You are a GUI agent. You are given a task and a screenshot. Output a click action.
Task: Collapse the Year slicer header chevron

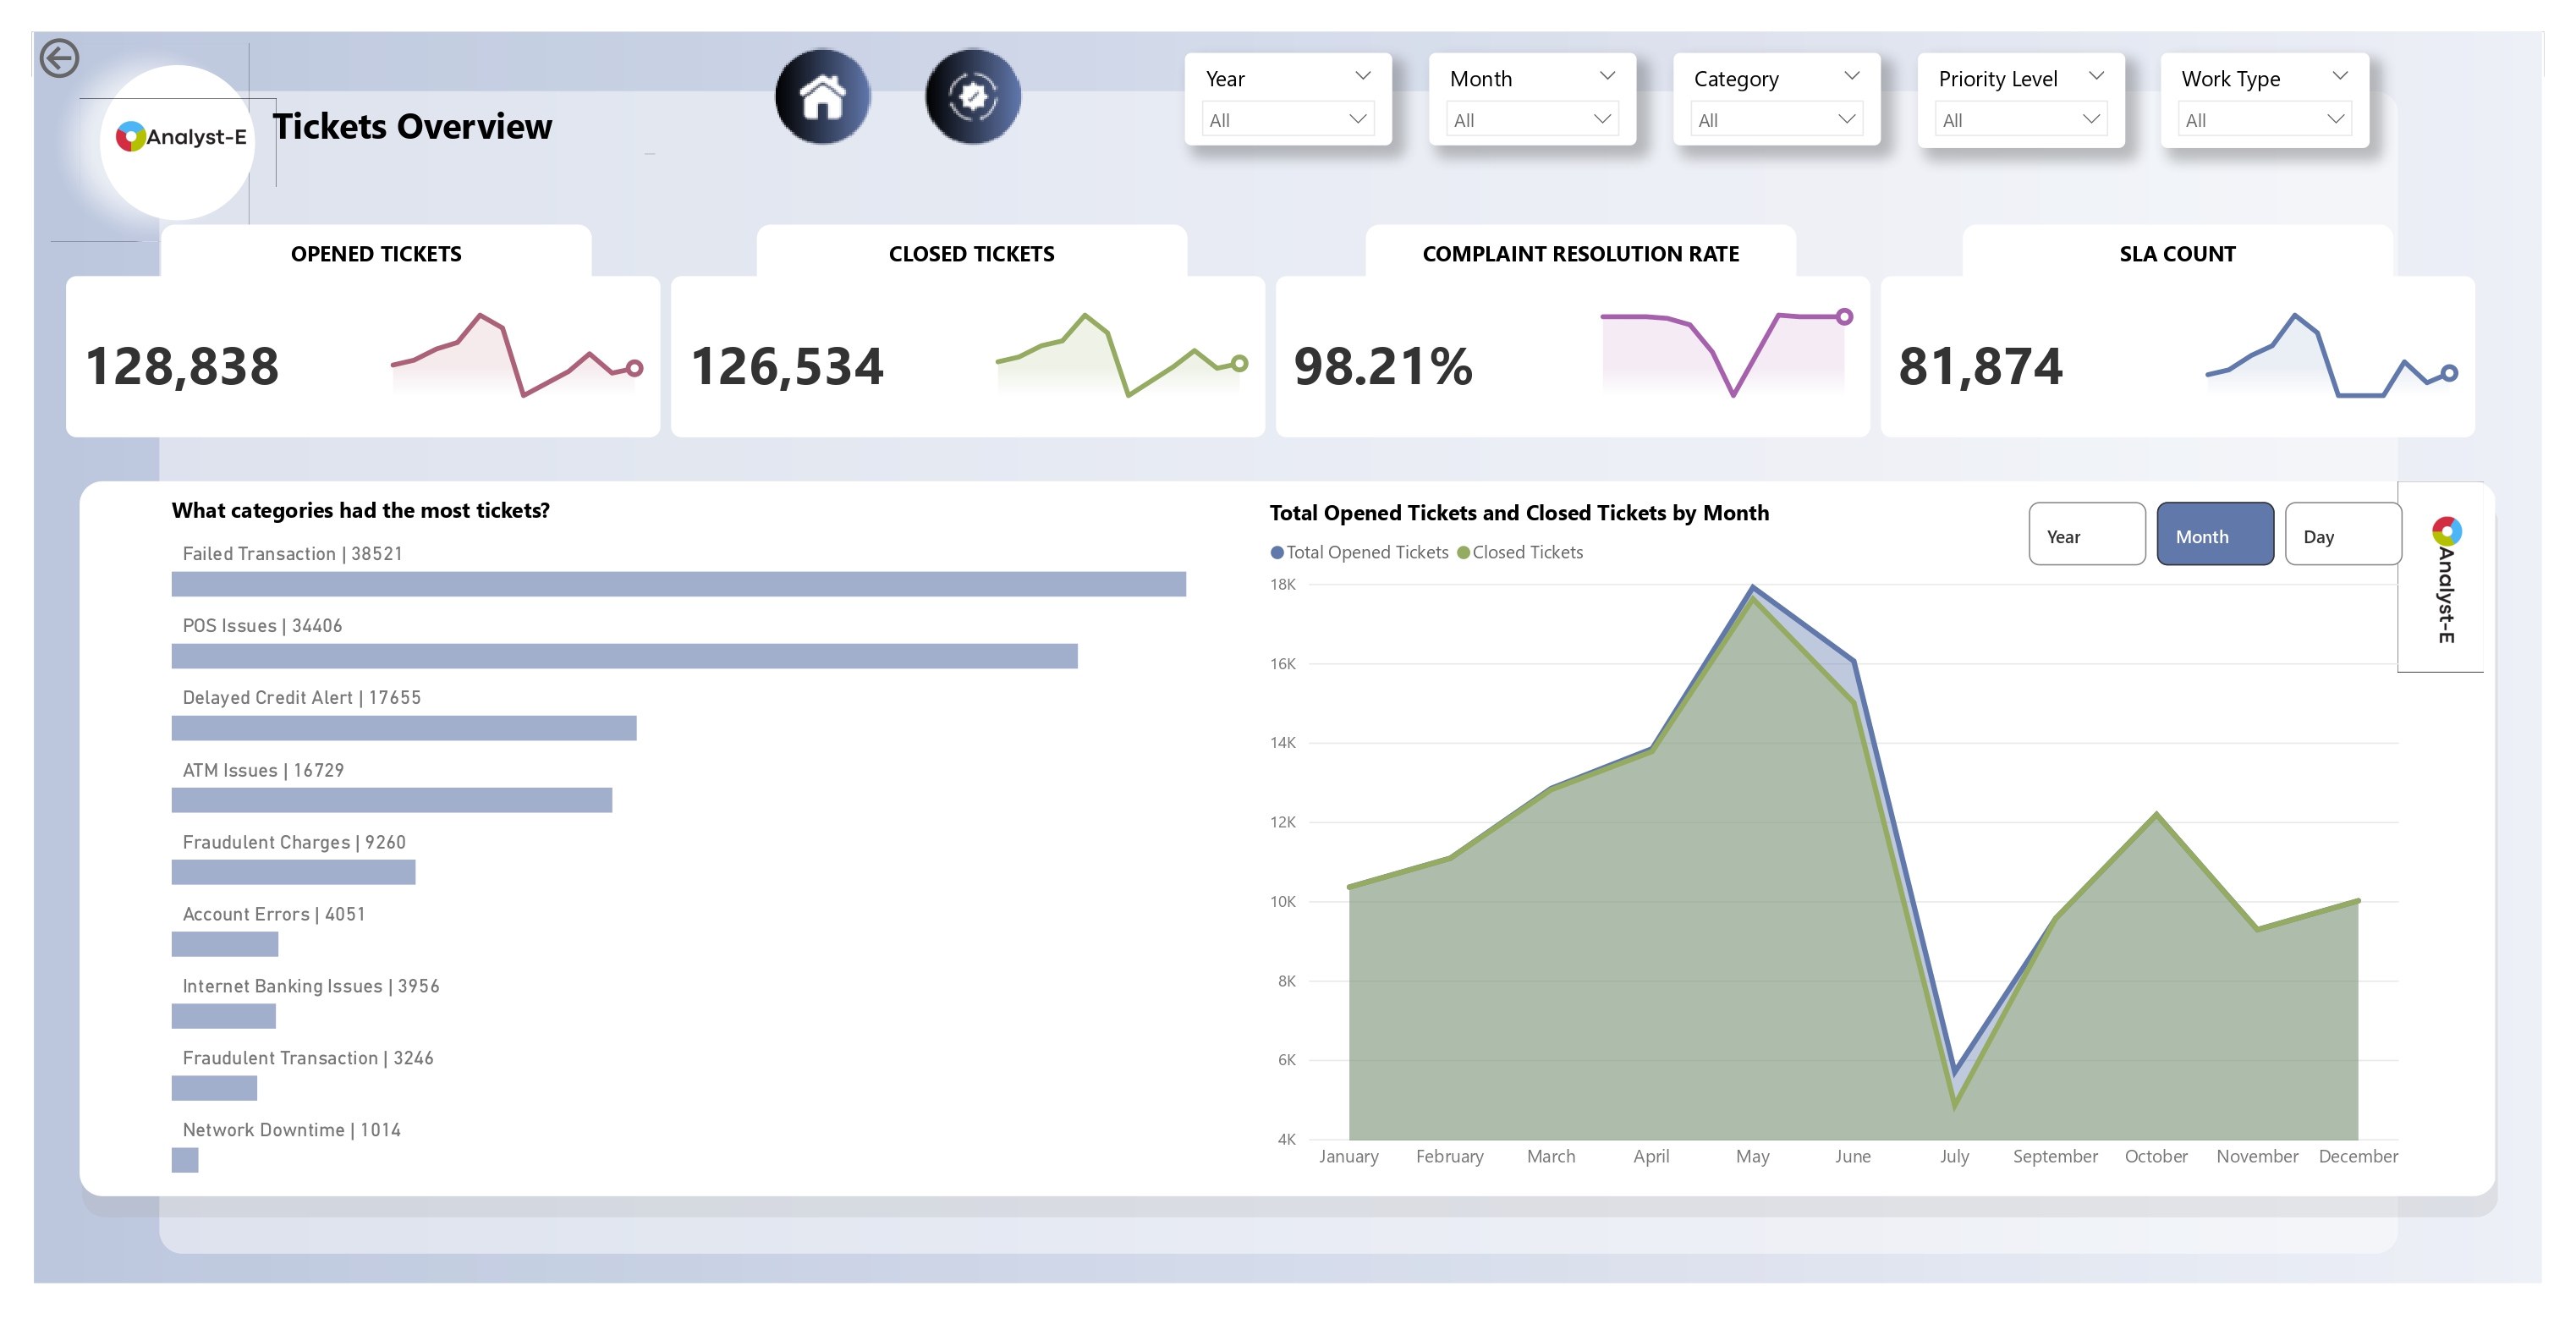click(x=1362, y=77)
